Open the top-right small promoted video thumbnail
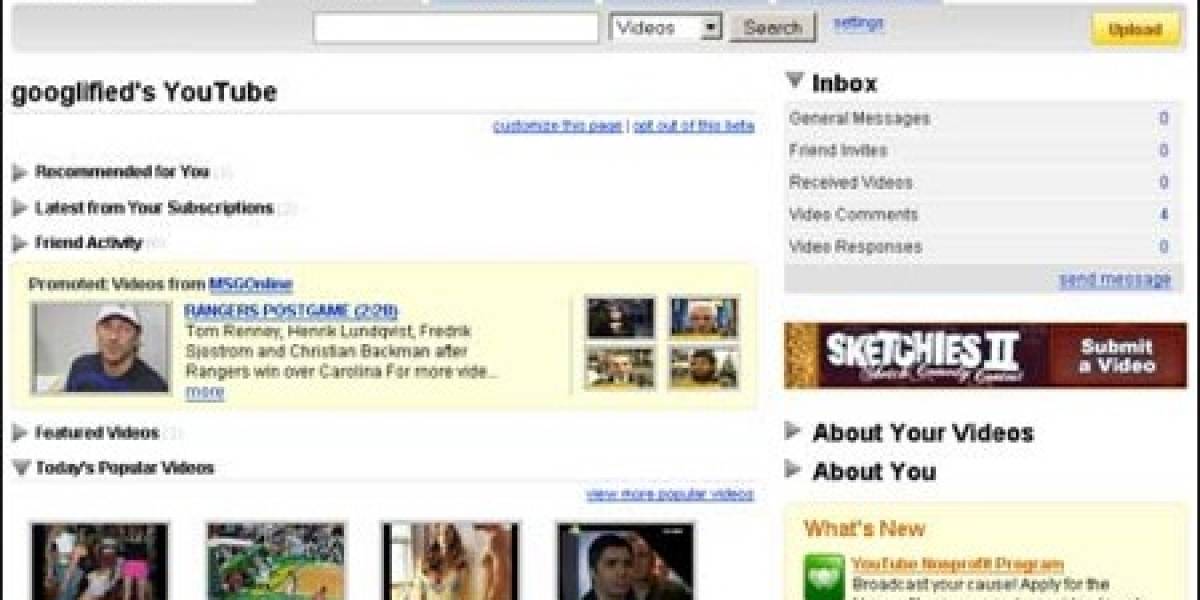 (x=704, y=317)
